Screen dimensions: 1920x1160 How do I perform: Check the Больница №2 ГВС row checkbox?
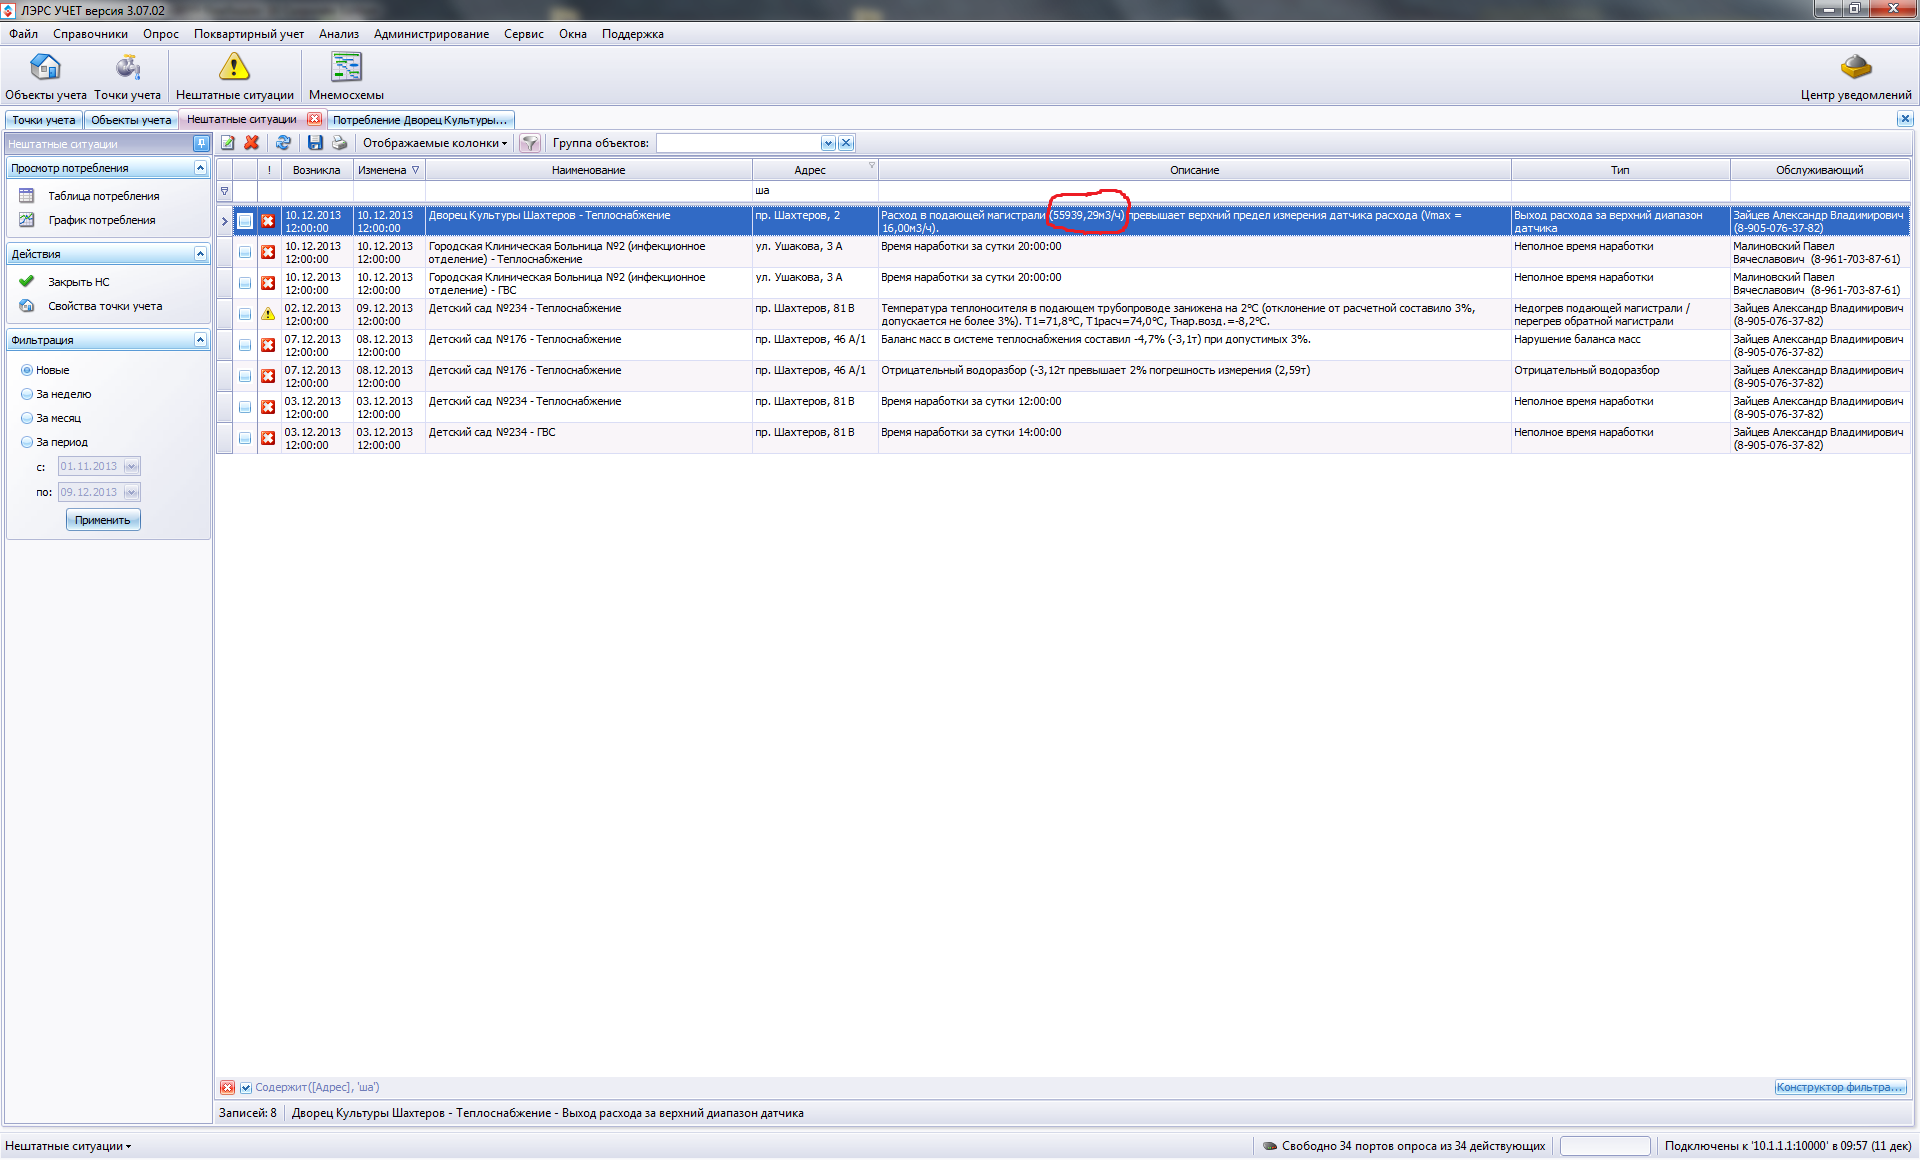(245, 283)
